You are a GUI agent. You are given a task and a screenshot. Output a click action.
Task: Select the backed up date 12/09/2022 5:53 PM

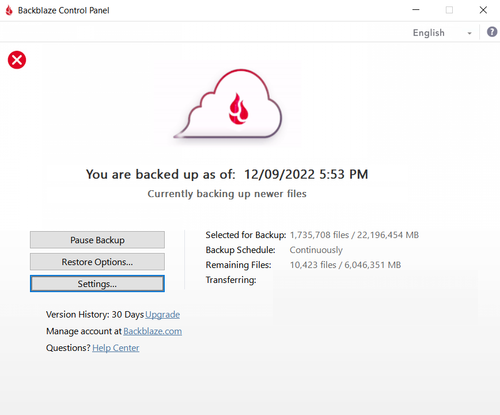pyautogui.click(x=306, y=174)
